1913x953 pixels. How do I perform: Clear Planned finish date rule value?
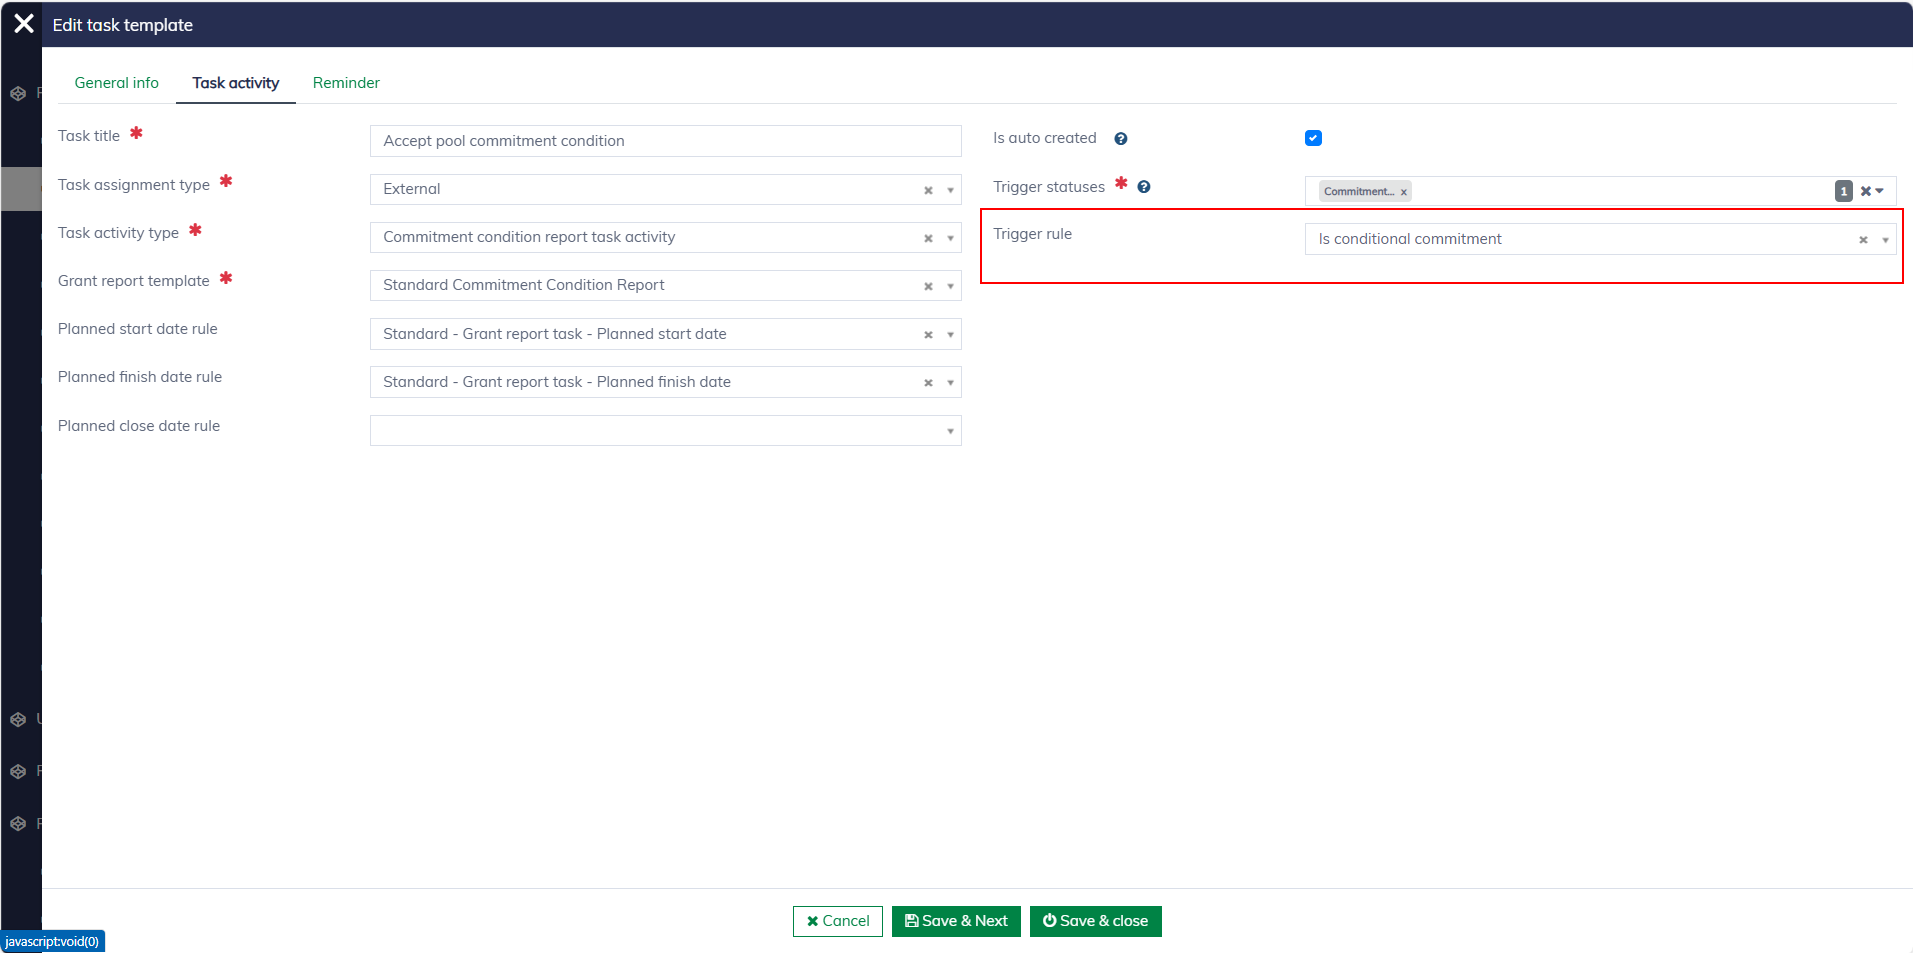[928, 383]
